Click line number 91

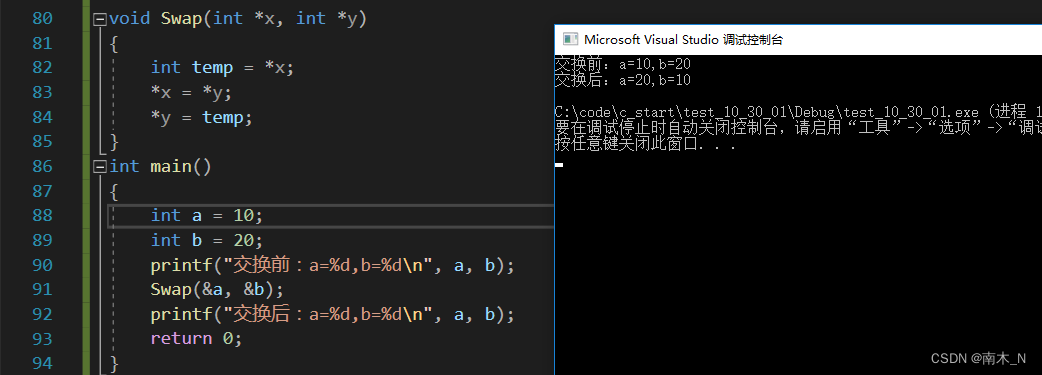coord(42,289)
